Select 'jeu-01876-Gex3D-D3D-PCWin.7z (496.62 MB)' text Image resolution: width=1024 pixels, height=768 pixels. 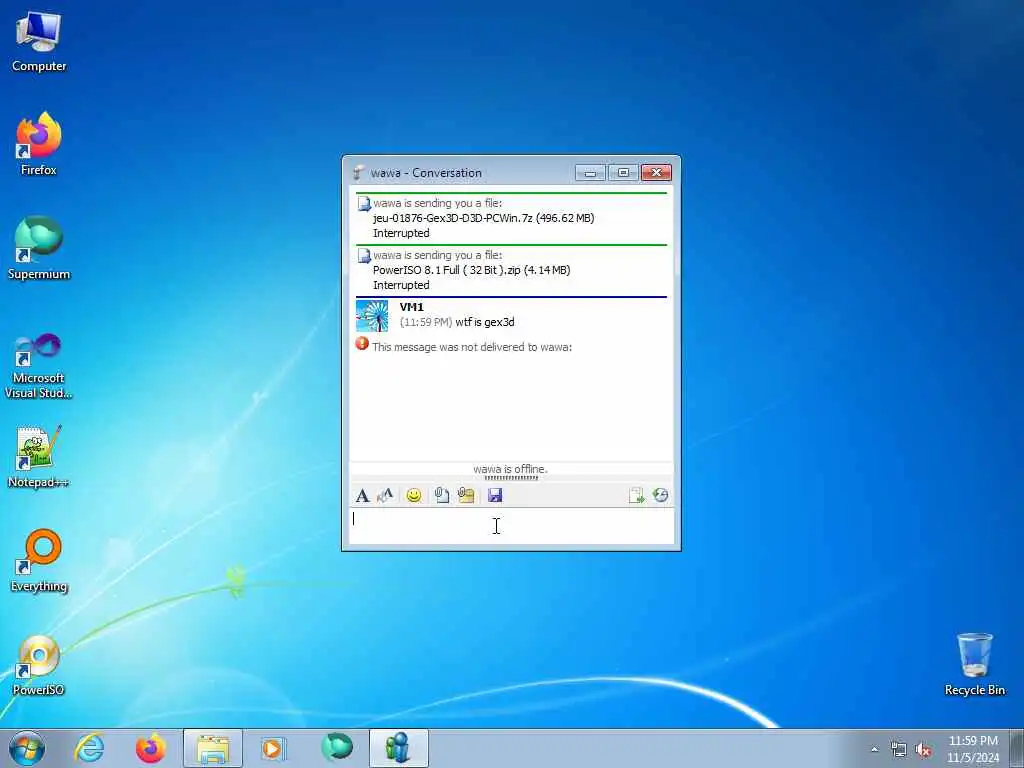483,218
